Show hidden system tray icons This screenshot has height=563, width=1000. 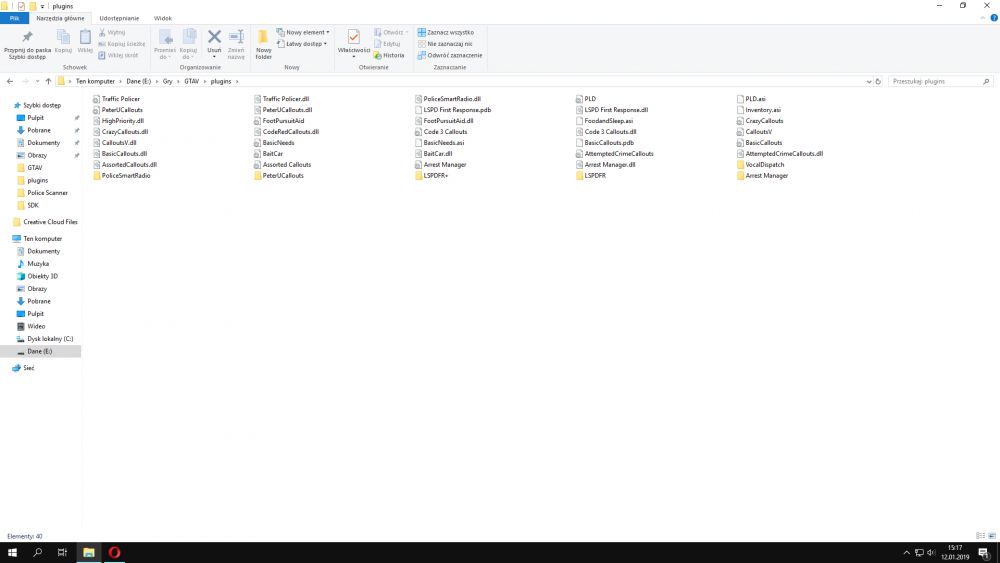click(x=906, y=553)
